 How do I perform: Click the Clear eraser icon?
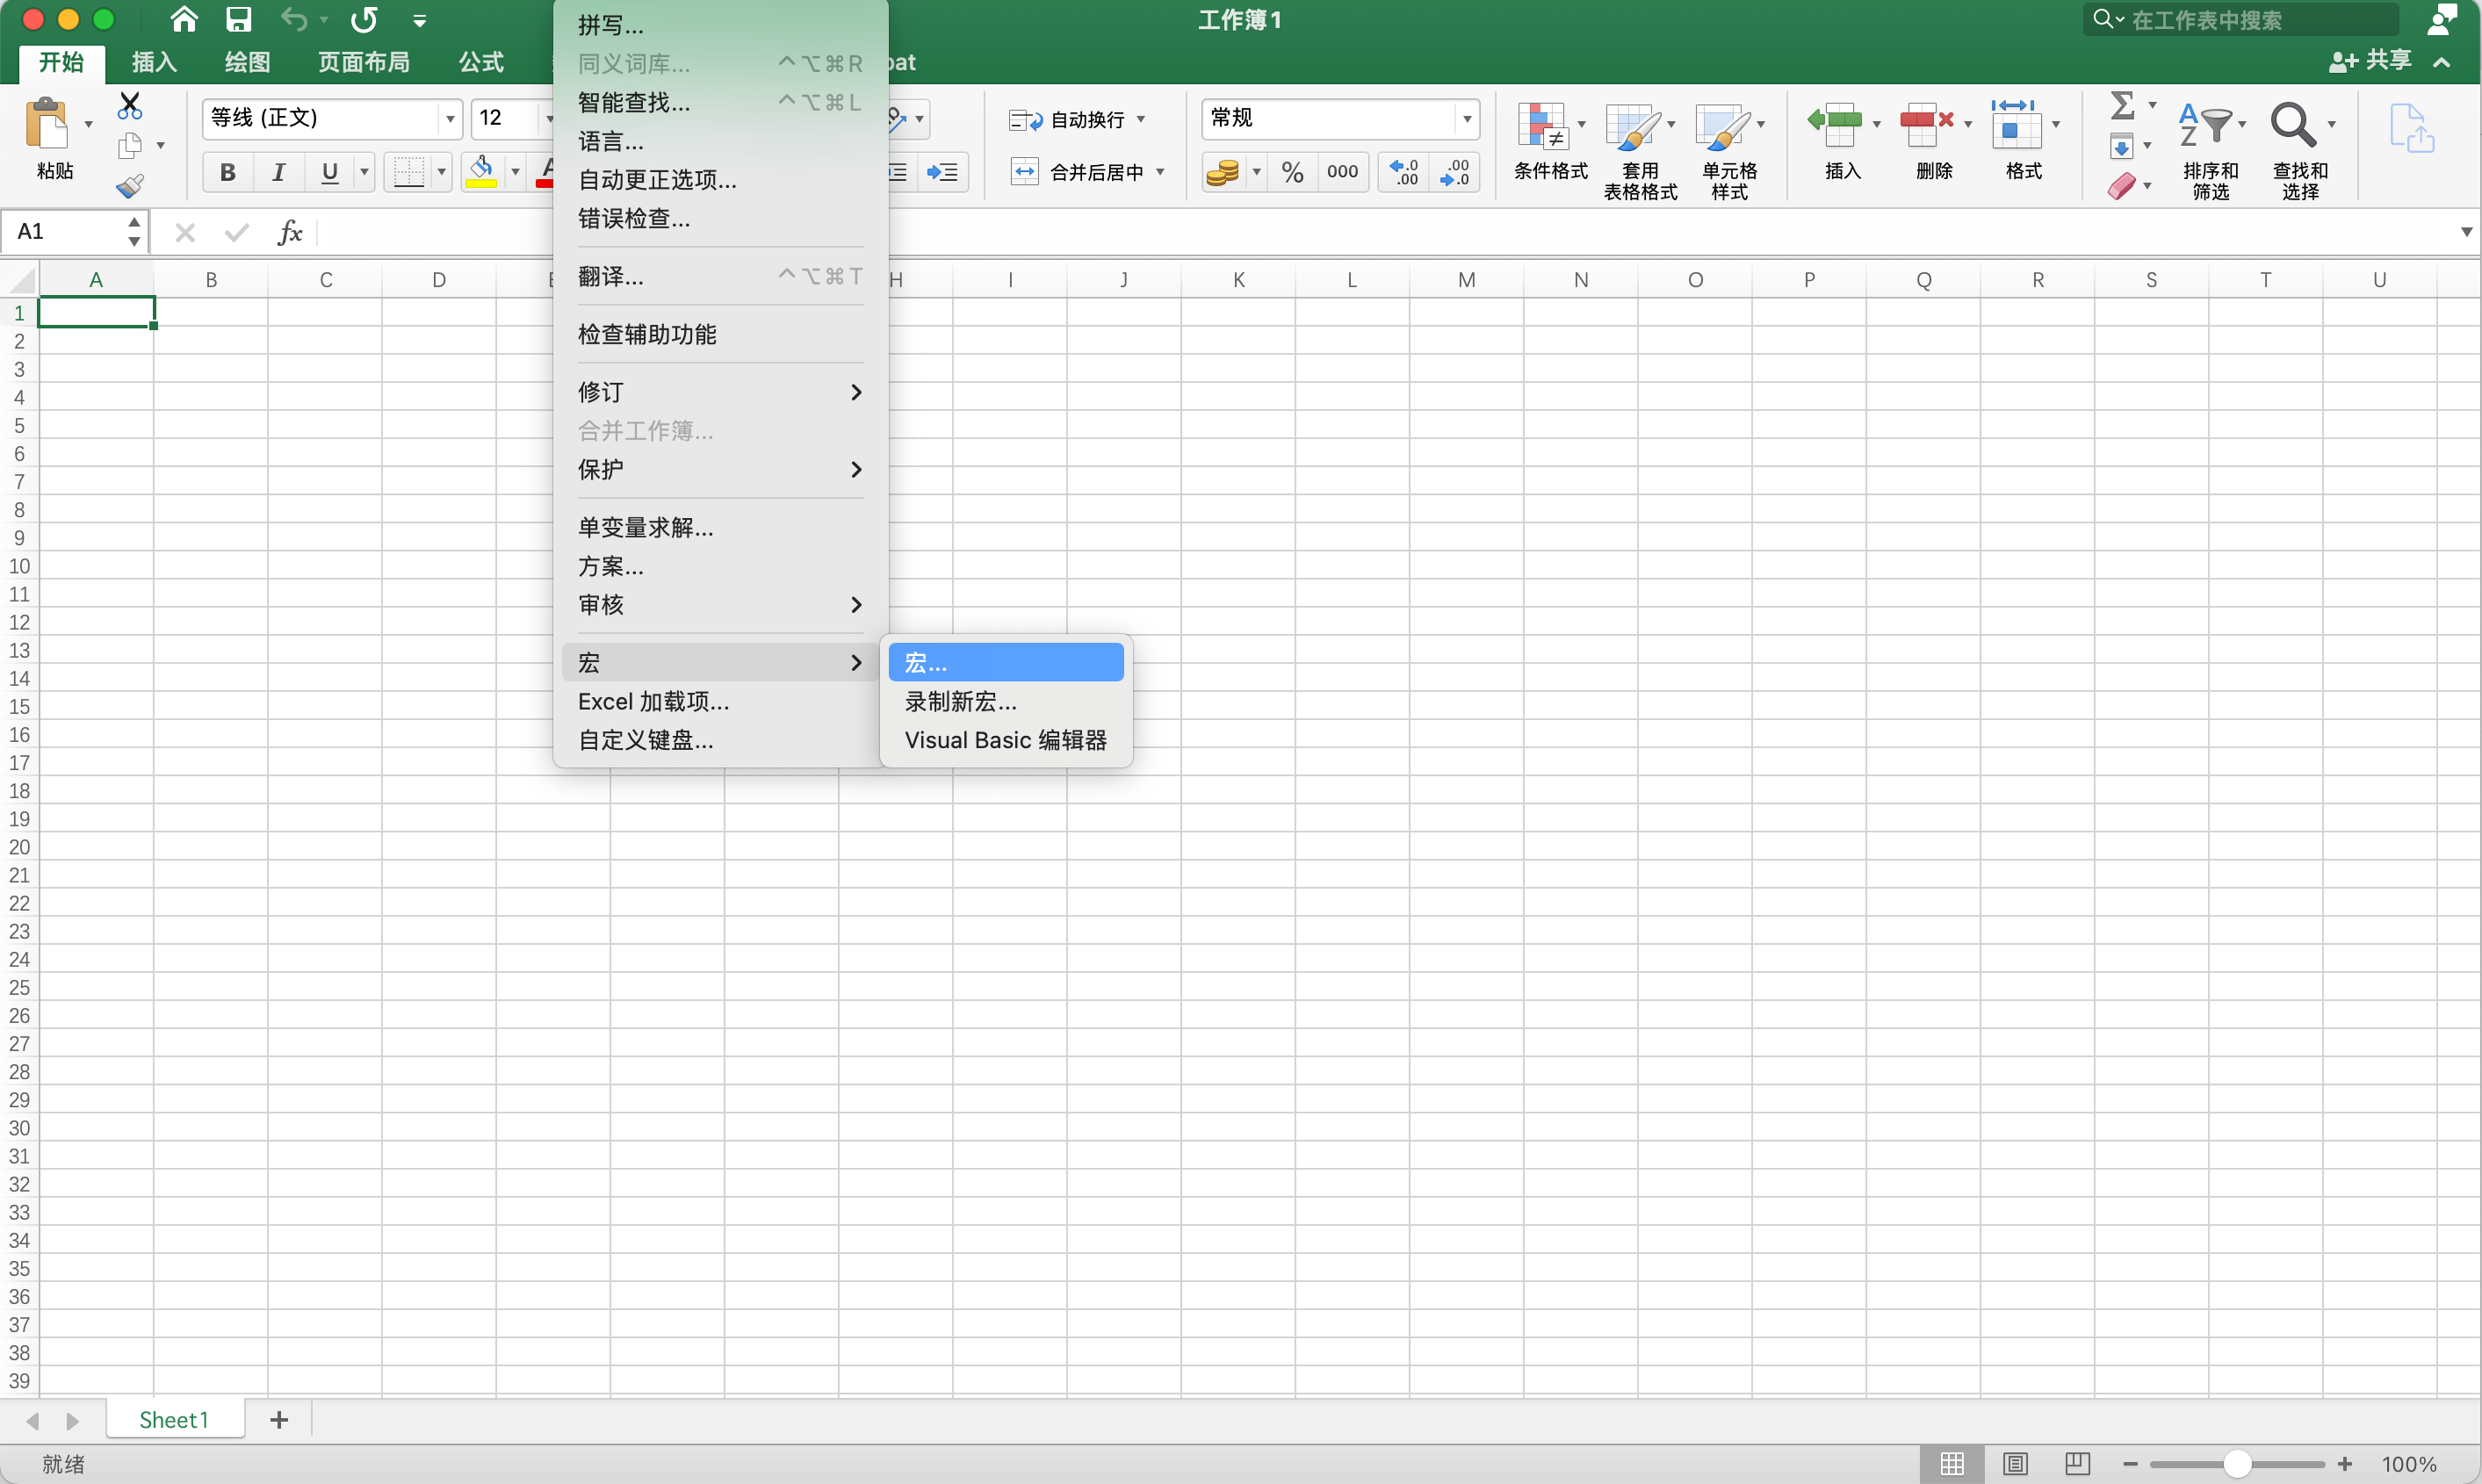2122,186
